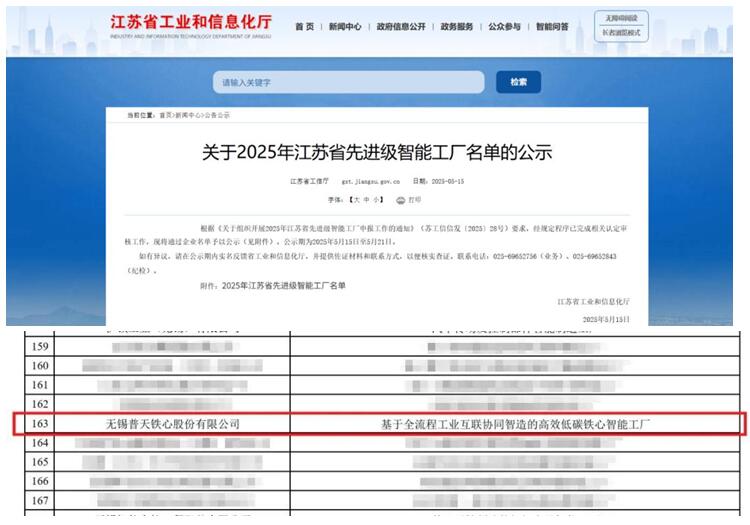The width and height of the screenshot is (750, 525).
Task: Click the keyword search input field
Action: (348, 82)
